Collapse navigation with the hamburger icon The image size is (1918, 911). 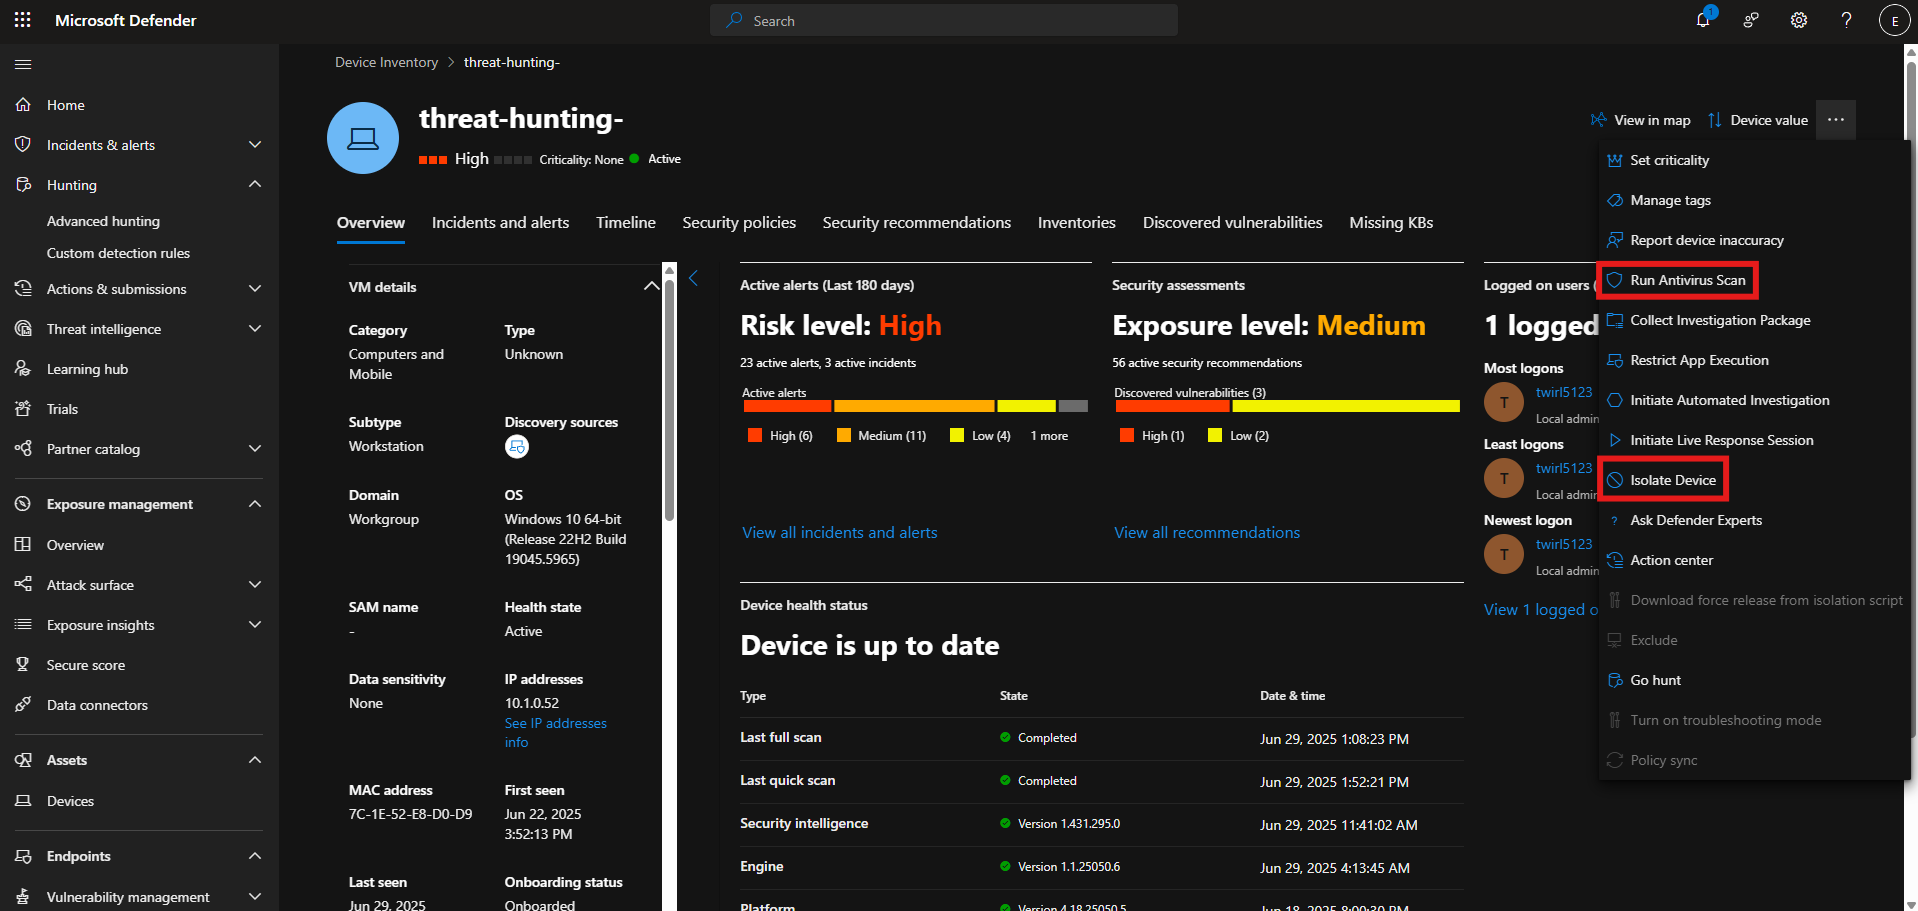coord(23,65)
